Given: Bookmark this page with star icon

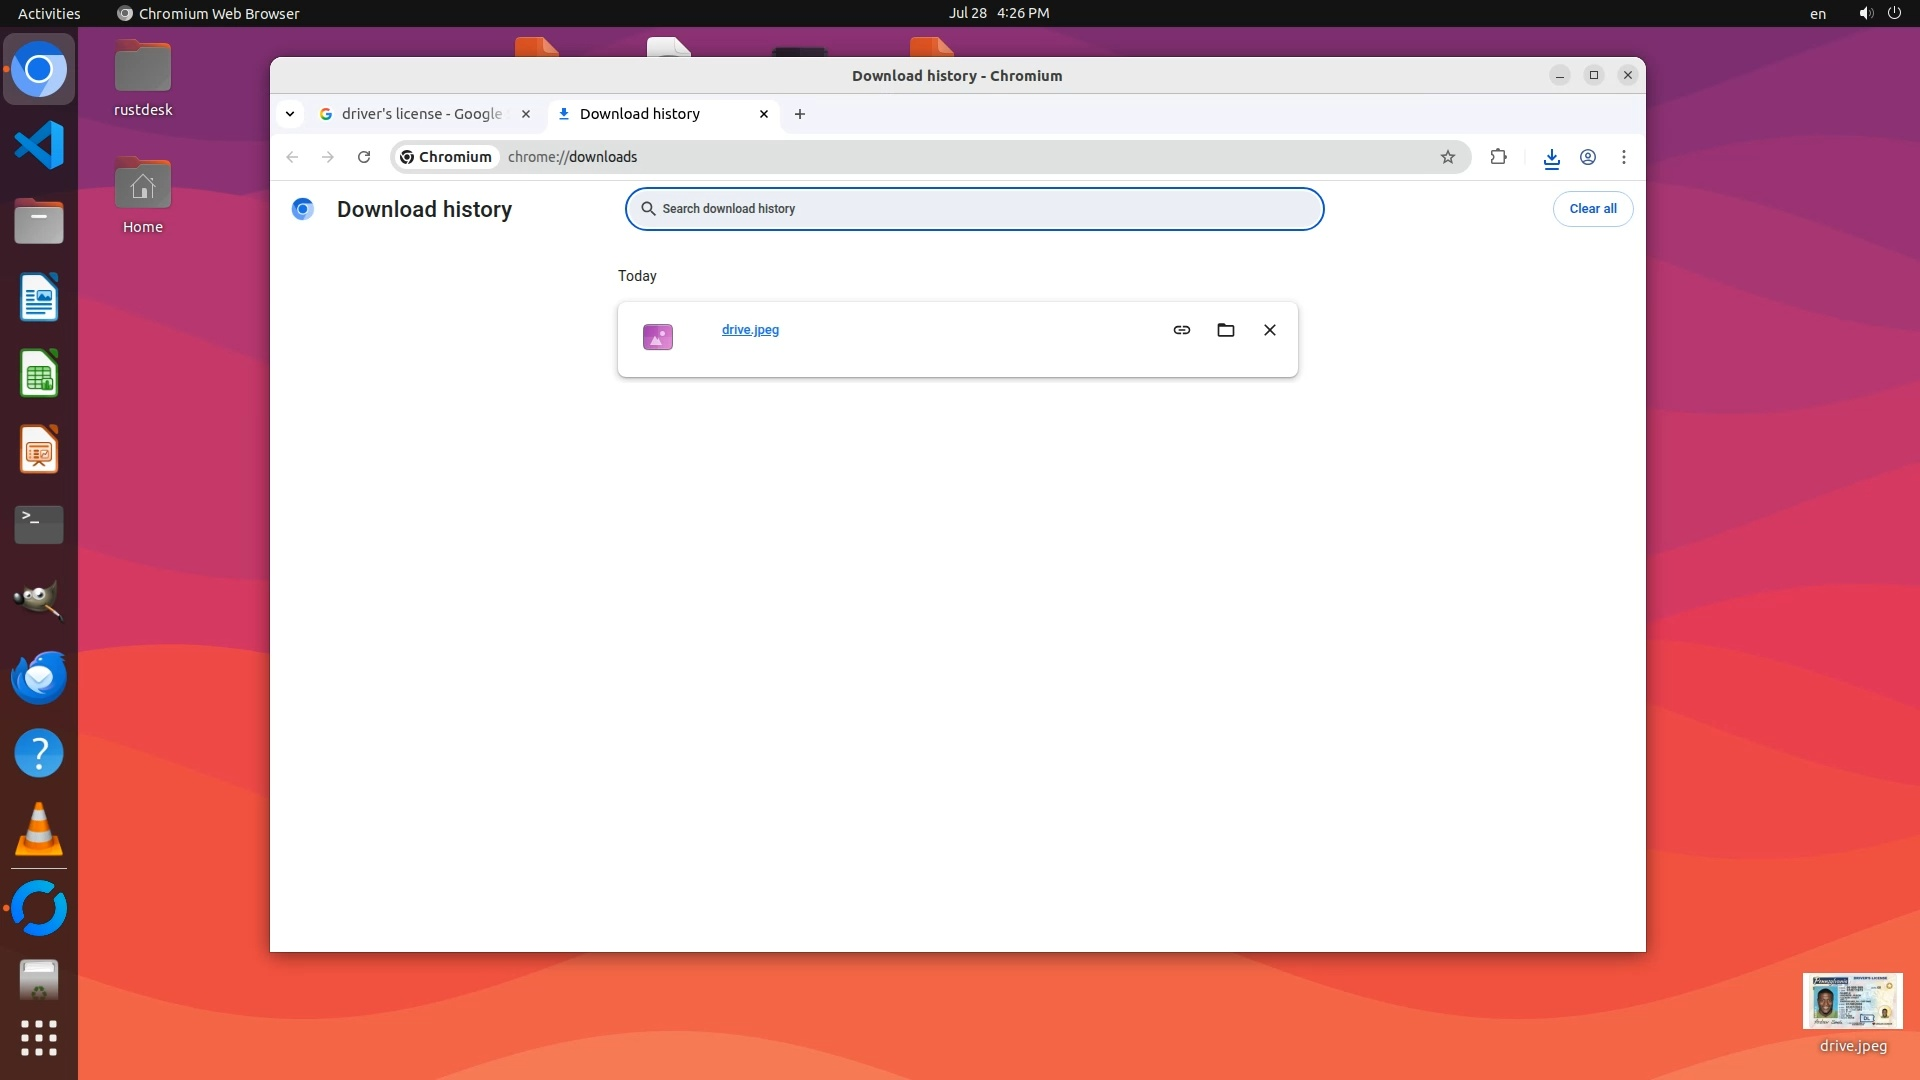Looking at the screenshot, I should tap(1447, 157).
